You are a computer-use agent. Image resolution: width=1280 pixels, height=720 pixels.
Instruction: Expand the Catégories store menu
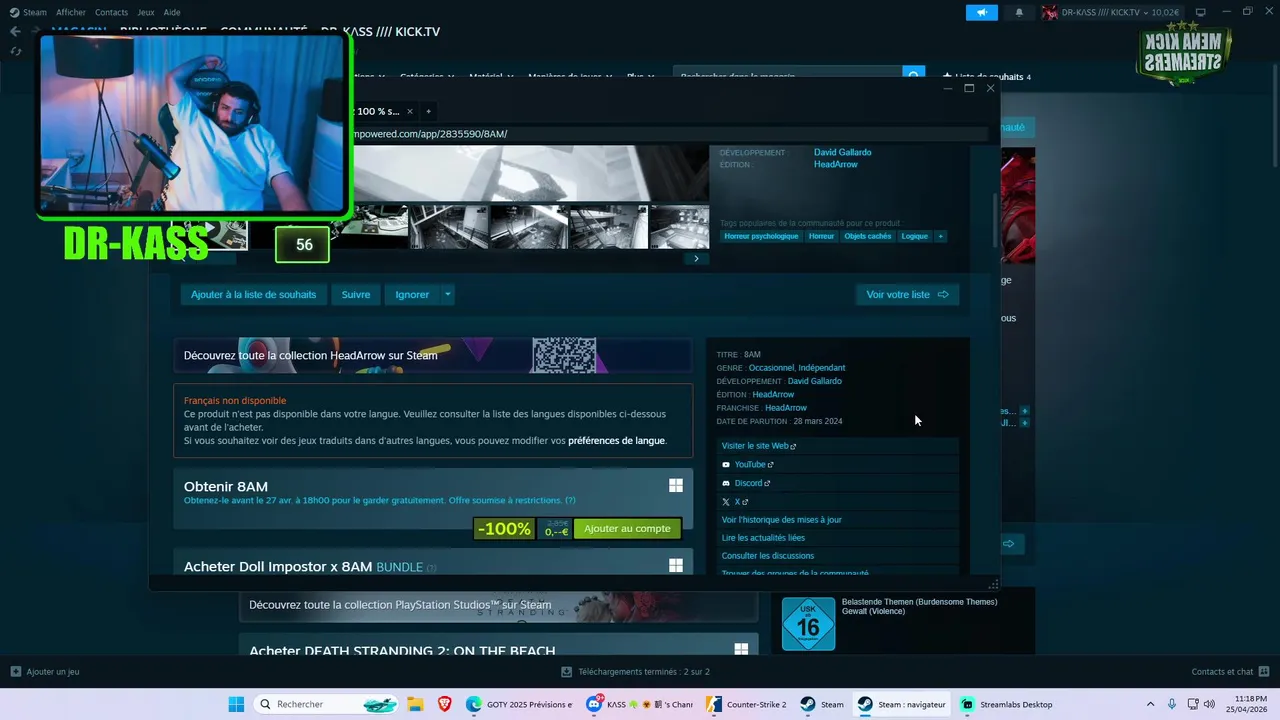pyautogui.click(x=427, y=76)
